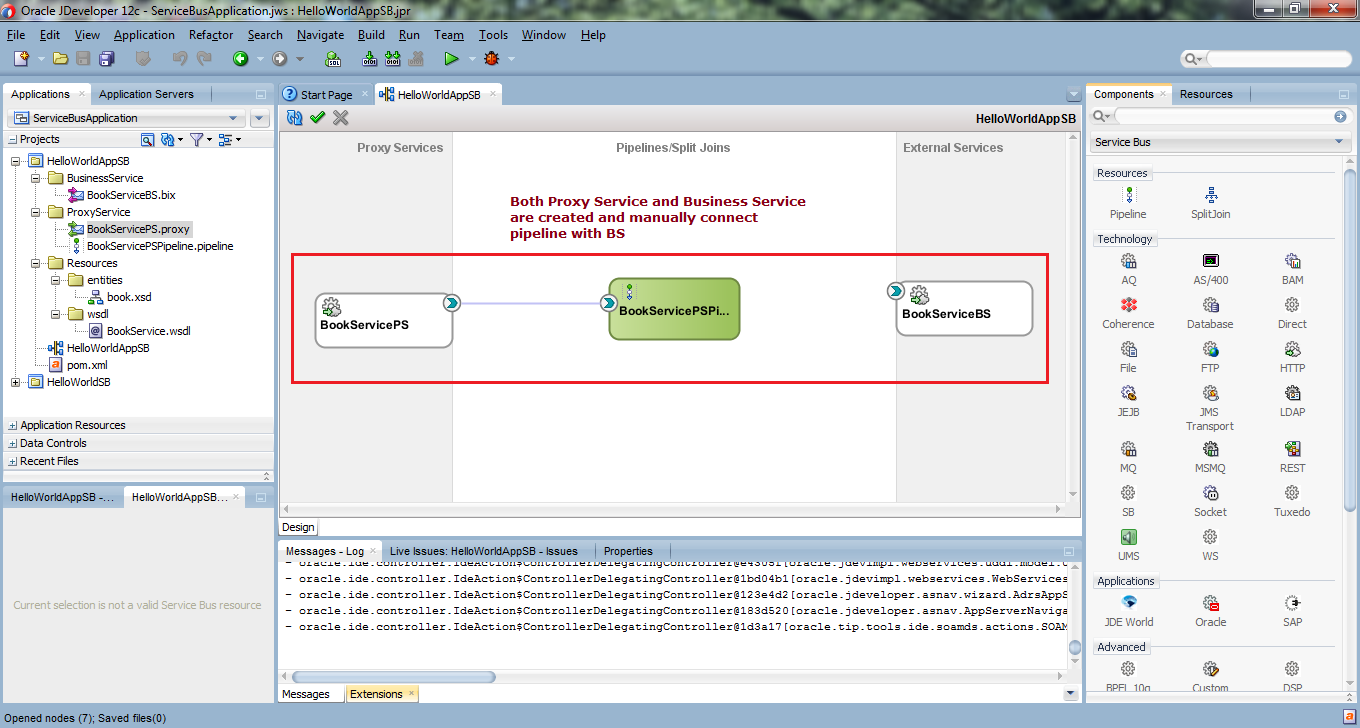Click the green Validate checkmark icon
Image resolution: width=1360 pixels, height=728 pixels.
click(318, 118)
